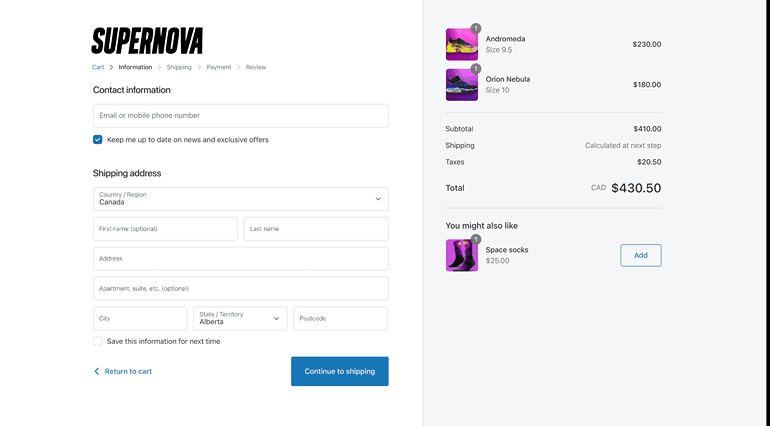This screenshot has height=426, width=770.
Task: Click the Size 10 label
Action: coord(497,90)
